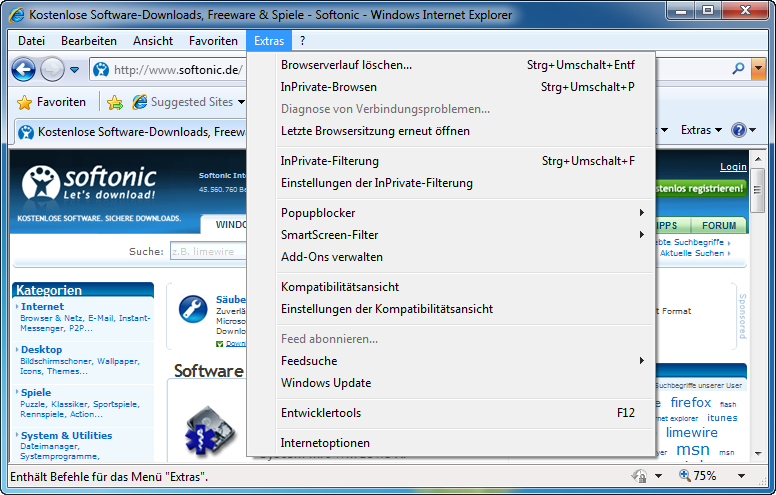The image size is (776, 495).
Task: Select Internetoptionen from the menu
Action: coord(325,443)
